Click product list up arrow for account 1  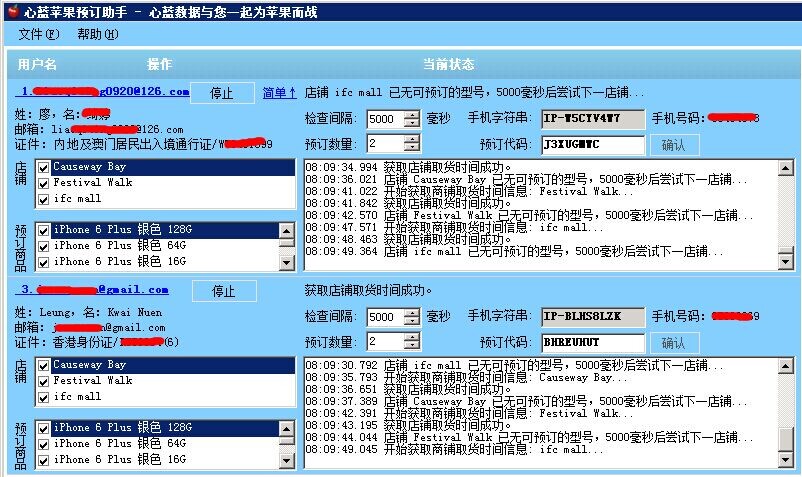287,231
